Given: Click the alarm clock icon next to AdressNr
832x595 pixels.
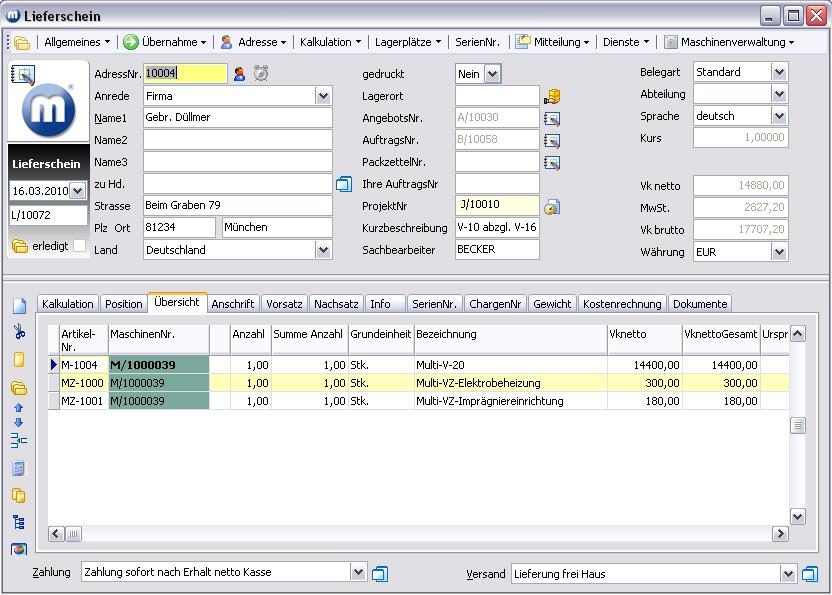Looking at the screenshot, I should pos(261,73).
